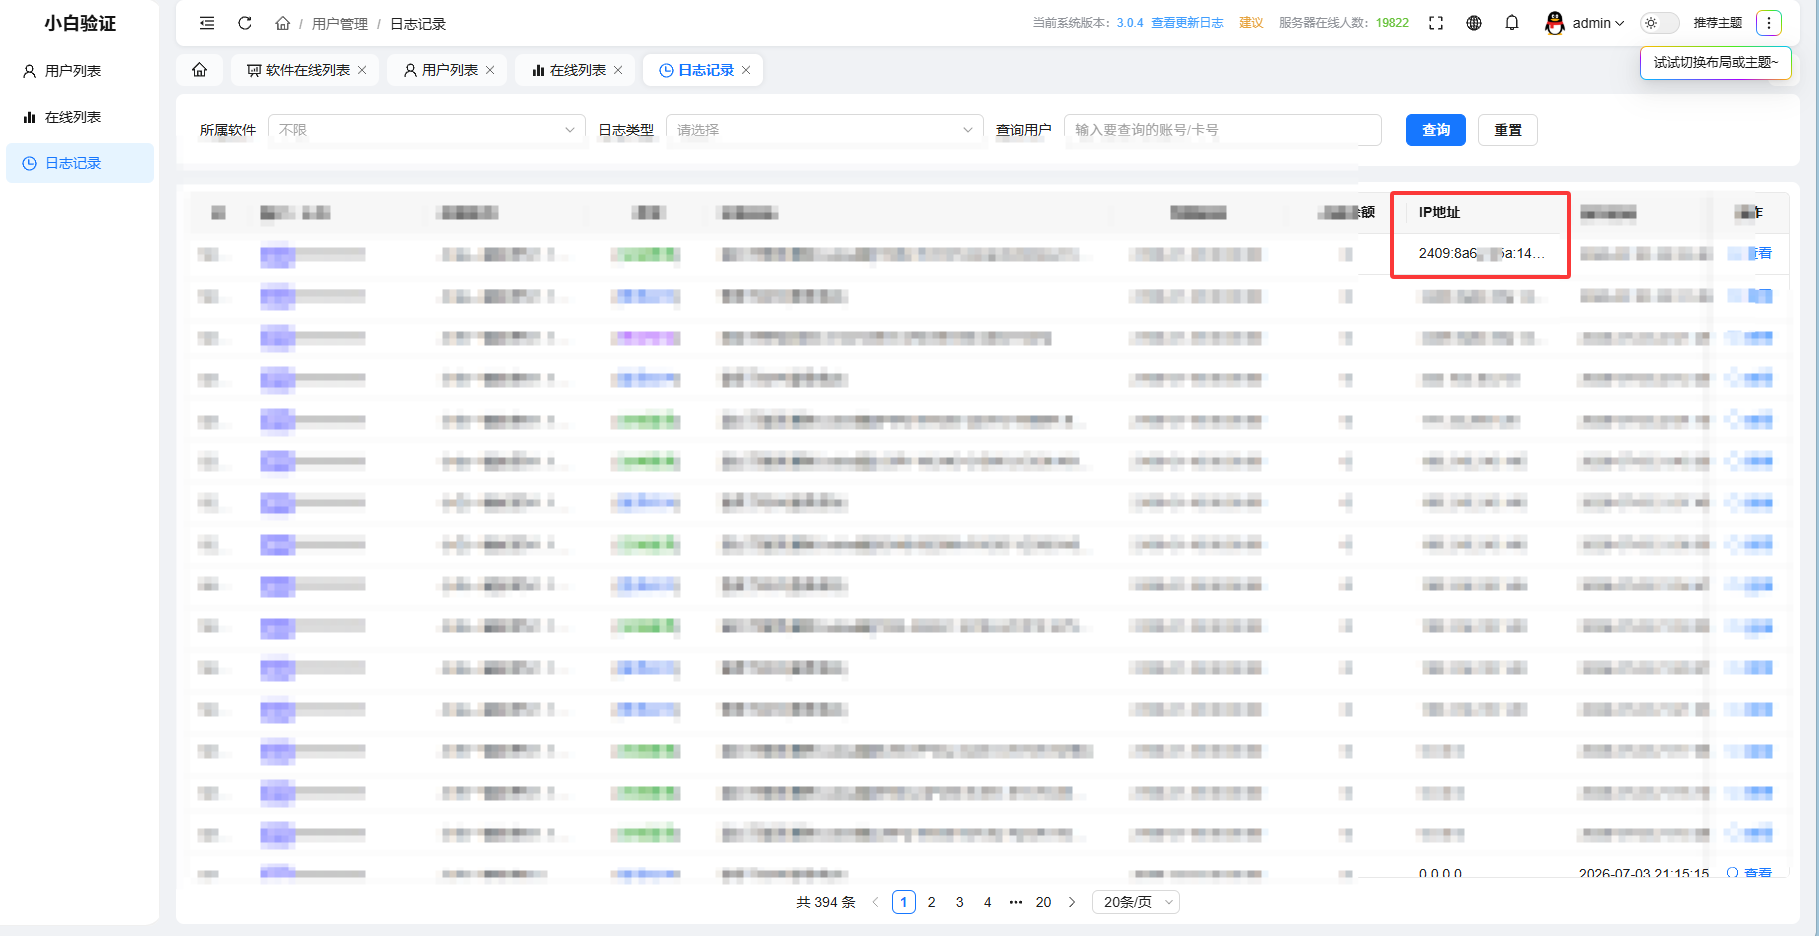1819x936 pixels.
Task: Open 日志记录 in the sidebar
Action: coord(80,163)
